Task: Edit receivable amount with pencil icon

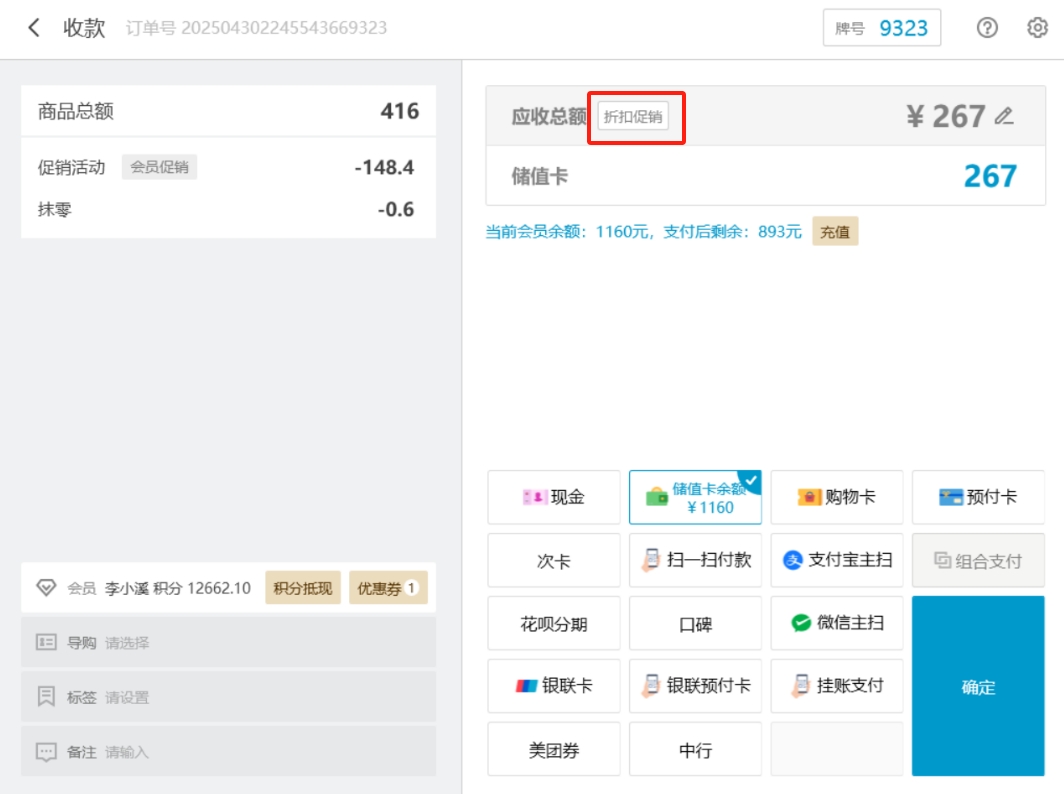Action: click(1004, 116)
